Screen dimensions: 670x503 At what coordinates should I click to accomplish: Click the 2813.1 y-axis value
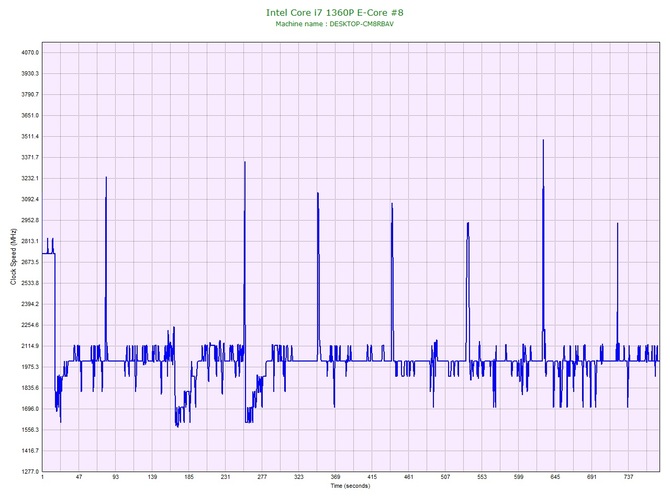coord(30,241)
